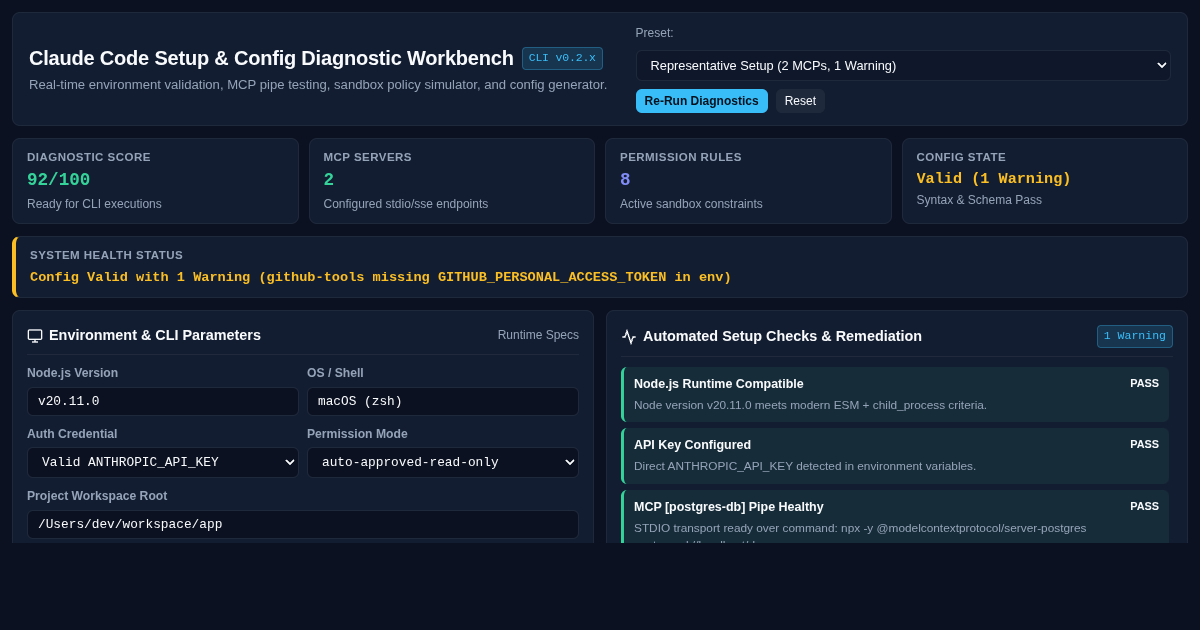The height and width of the screenshot is (630, 1200).
Task: Open the Permission Mode dropdown
Action: pos(443,462)
